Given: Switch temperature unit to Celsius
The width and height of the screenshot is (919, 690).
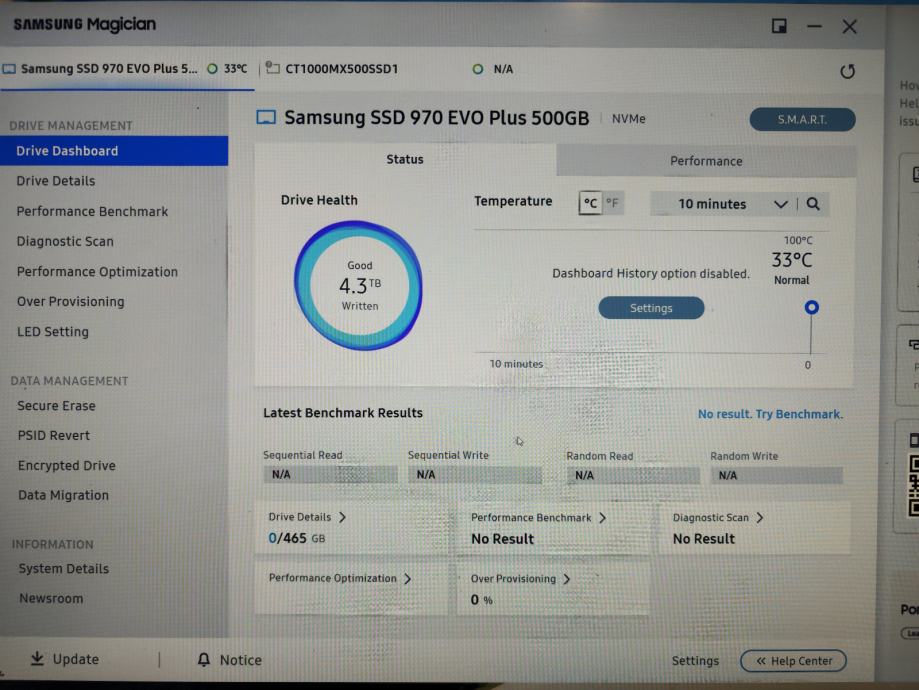Looking at the screenshot, I should [x=590, y=203].
